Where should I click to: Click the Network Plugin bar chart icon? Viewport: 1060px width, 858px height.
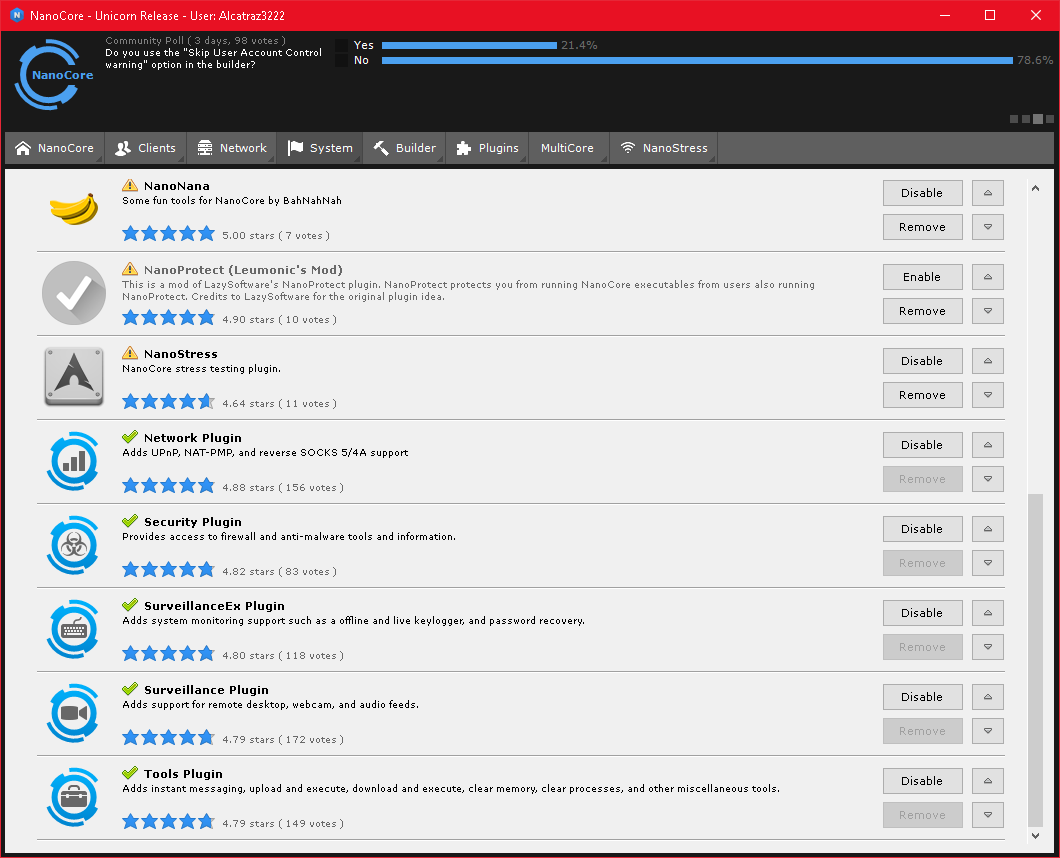click(x=74, y=461)
